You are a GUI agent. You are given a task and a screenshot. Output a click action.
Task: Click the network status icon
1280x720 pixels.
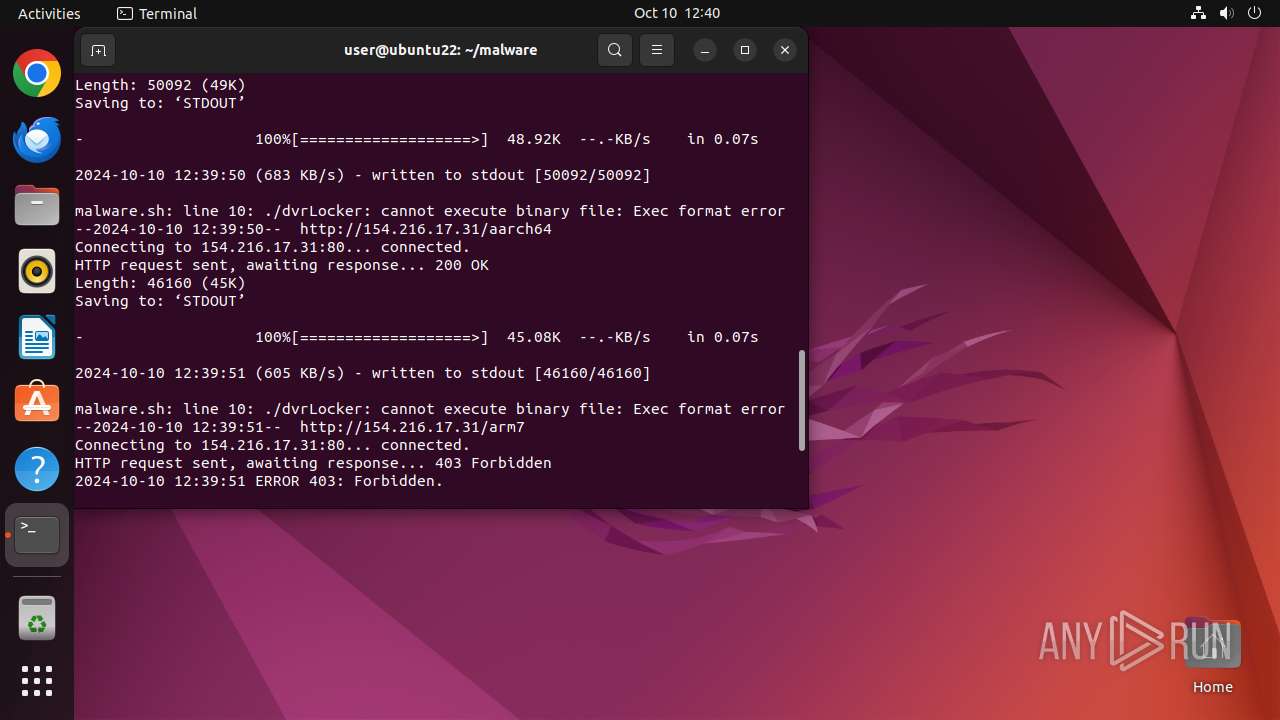1199,13
